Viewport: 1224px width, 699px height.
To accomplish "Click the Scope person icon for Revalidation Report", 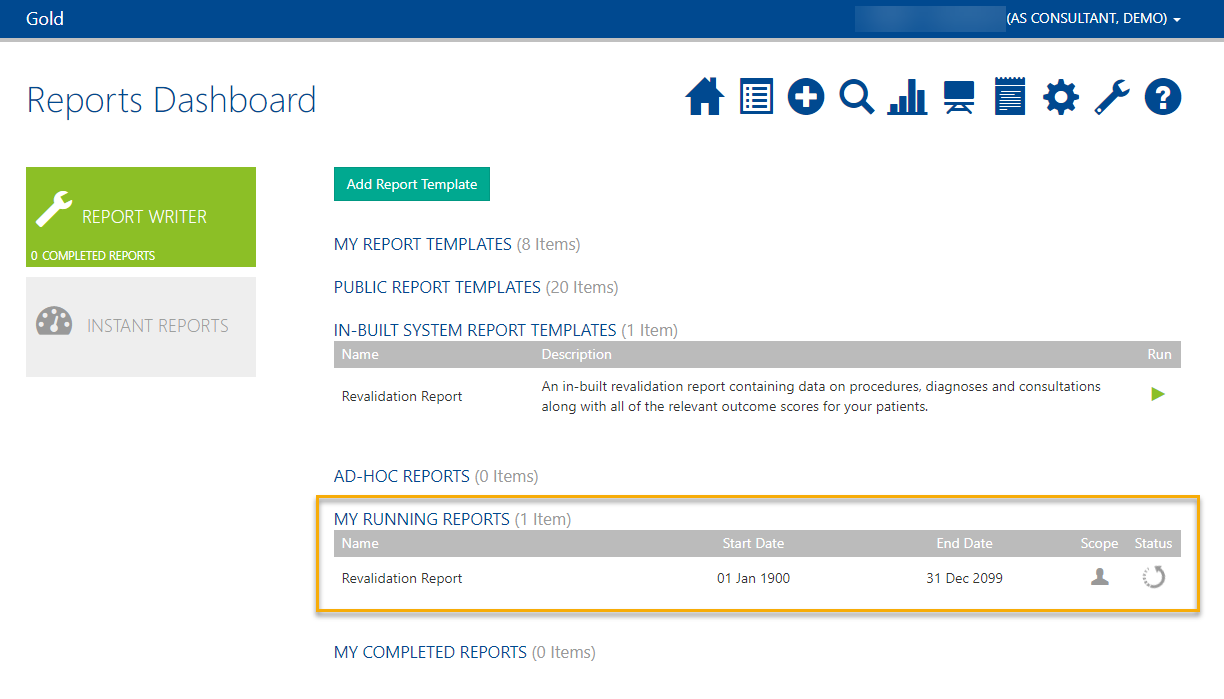I will (x=1098, y=577).
